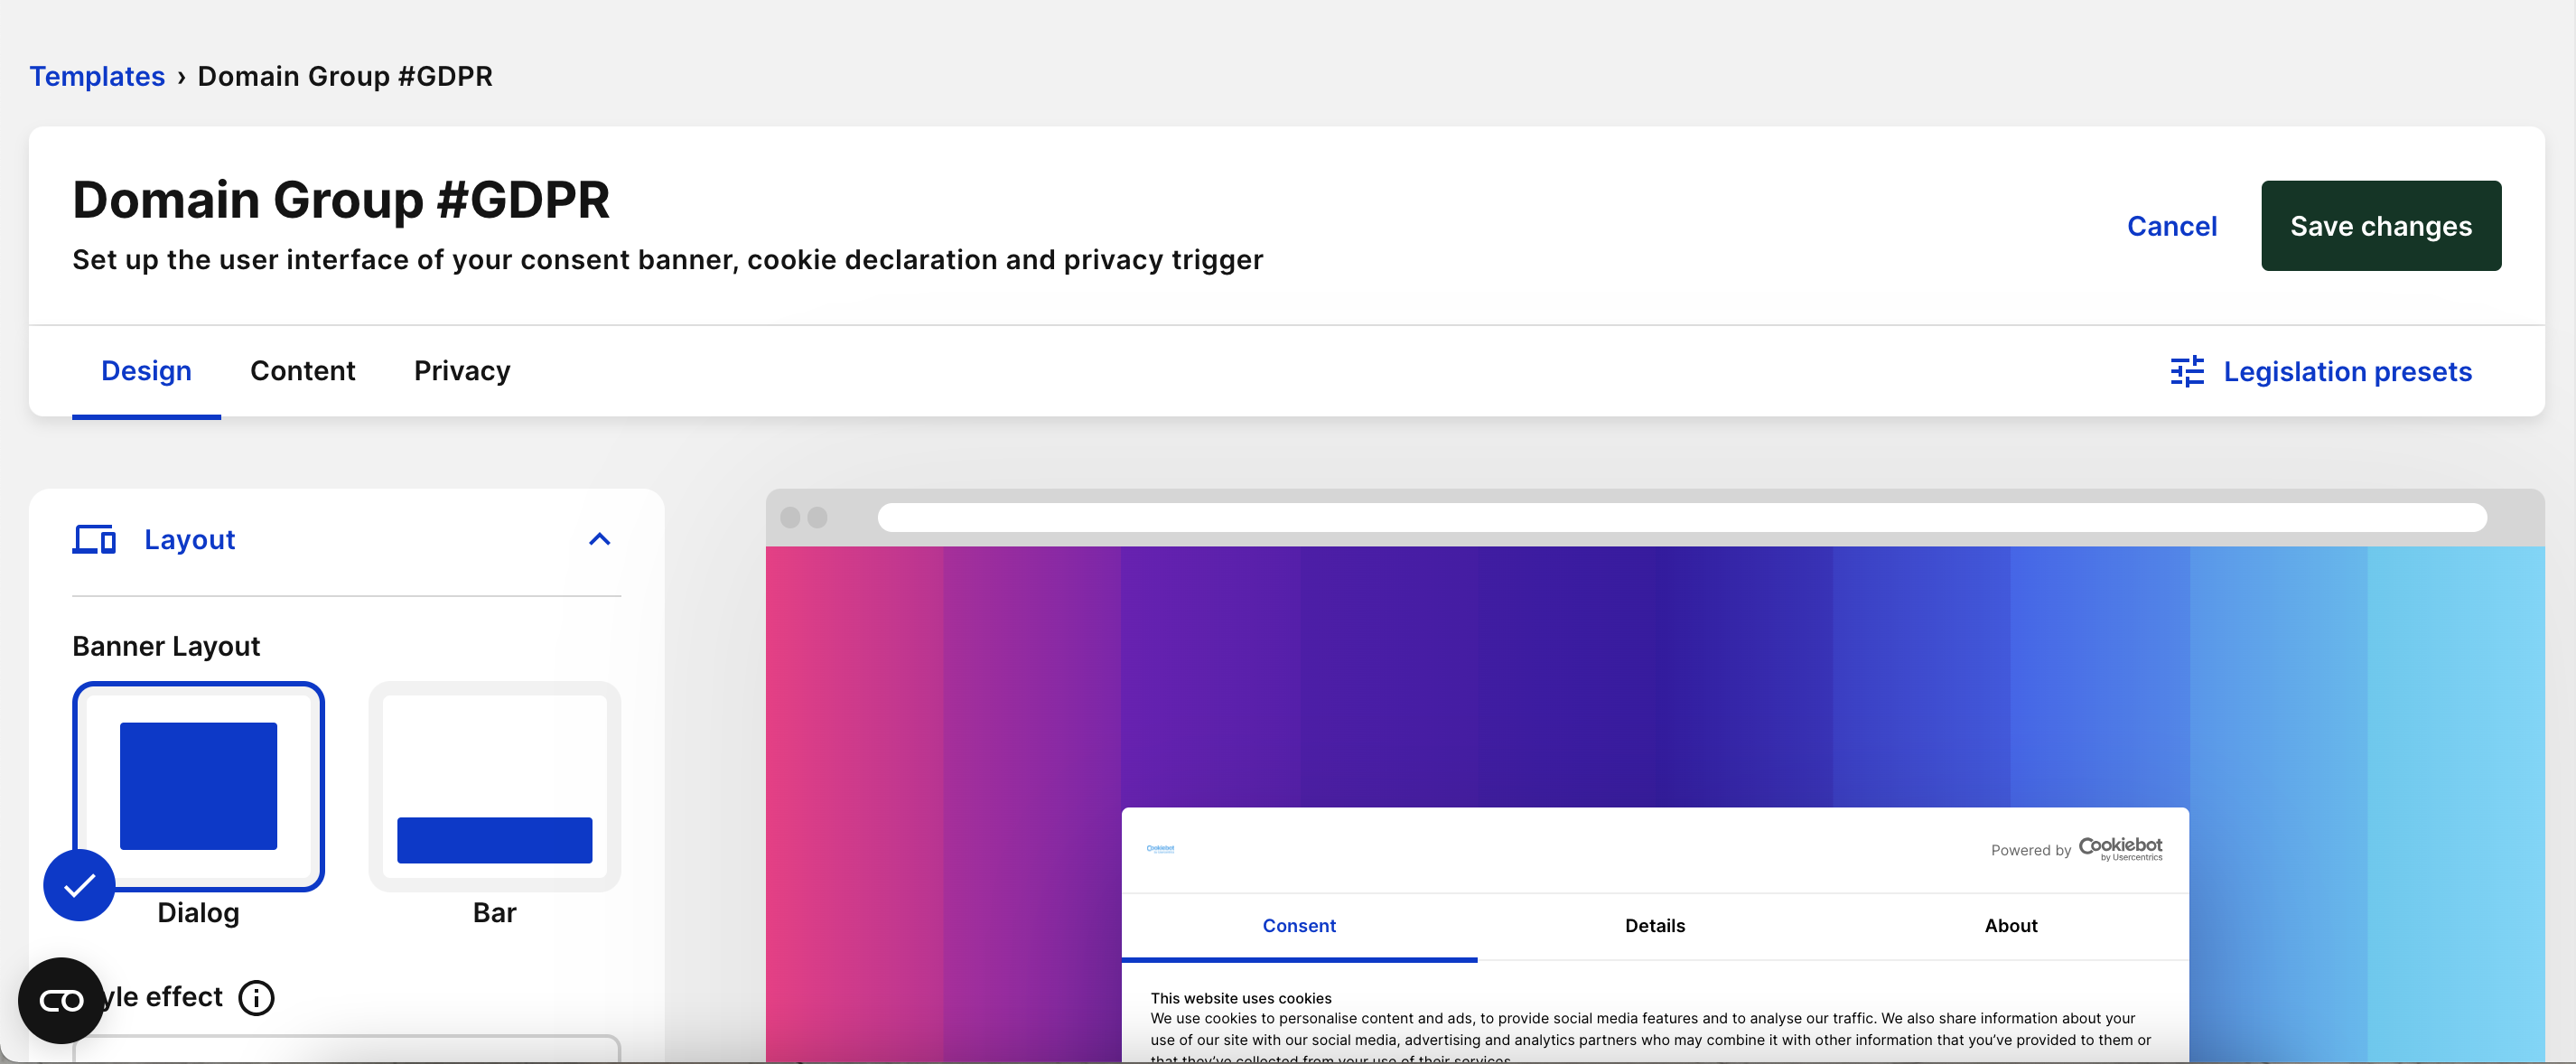Click the preview Details tab
Image resolution: width=2576 pixels, height=1064 pixels.
[x=1654, y=926]
